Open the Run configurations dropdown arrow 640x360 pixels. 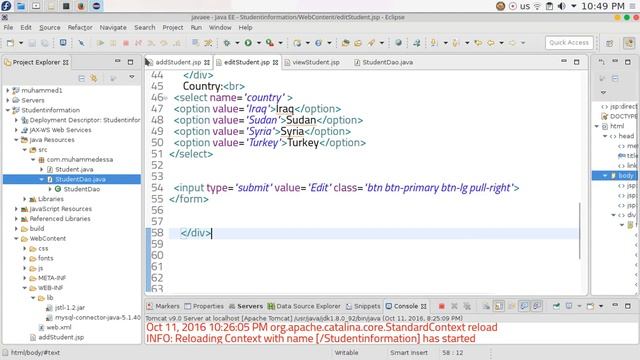pyautogui.click(x=258, y=43)
